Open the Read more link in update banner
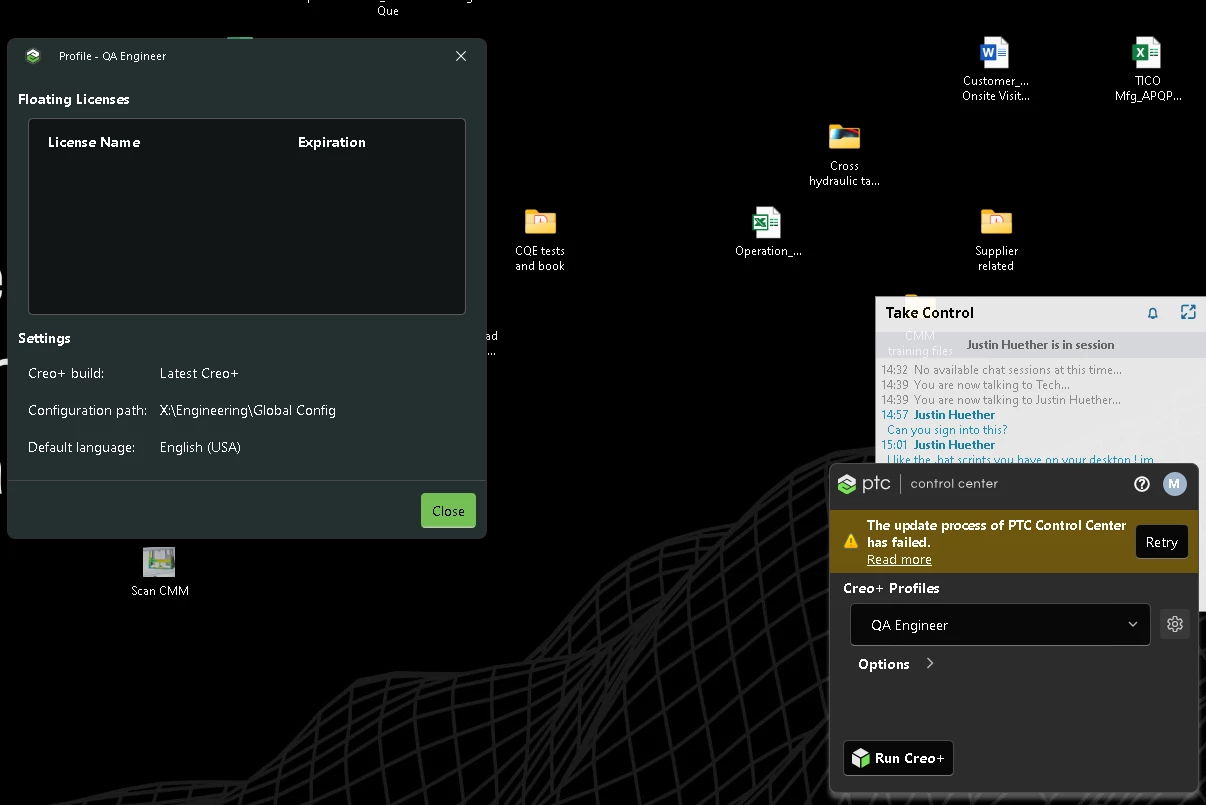This screenshot has height=805, width=1206. coord(899,560)
